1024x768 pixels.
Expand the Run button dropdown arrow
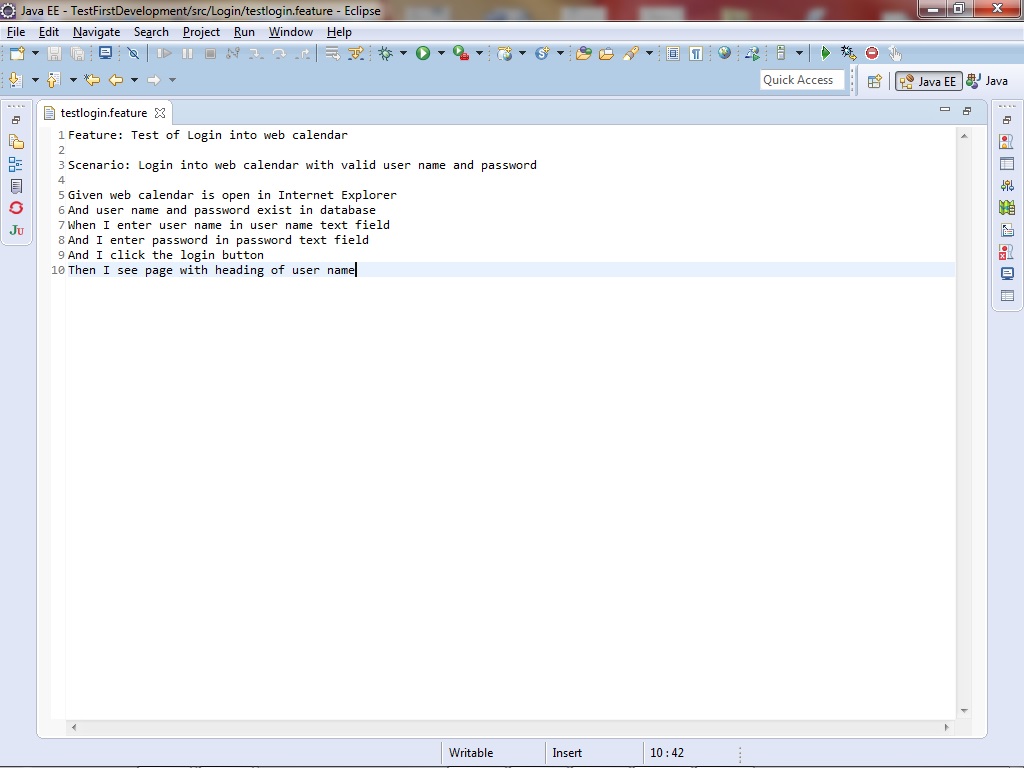coord(441,54)
